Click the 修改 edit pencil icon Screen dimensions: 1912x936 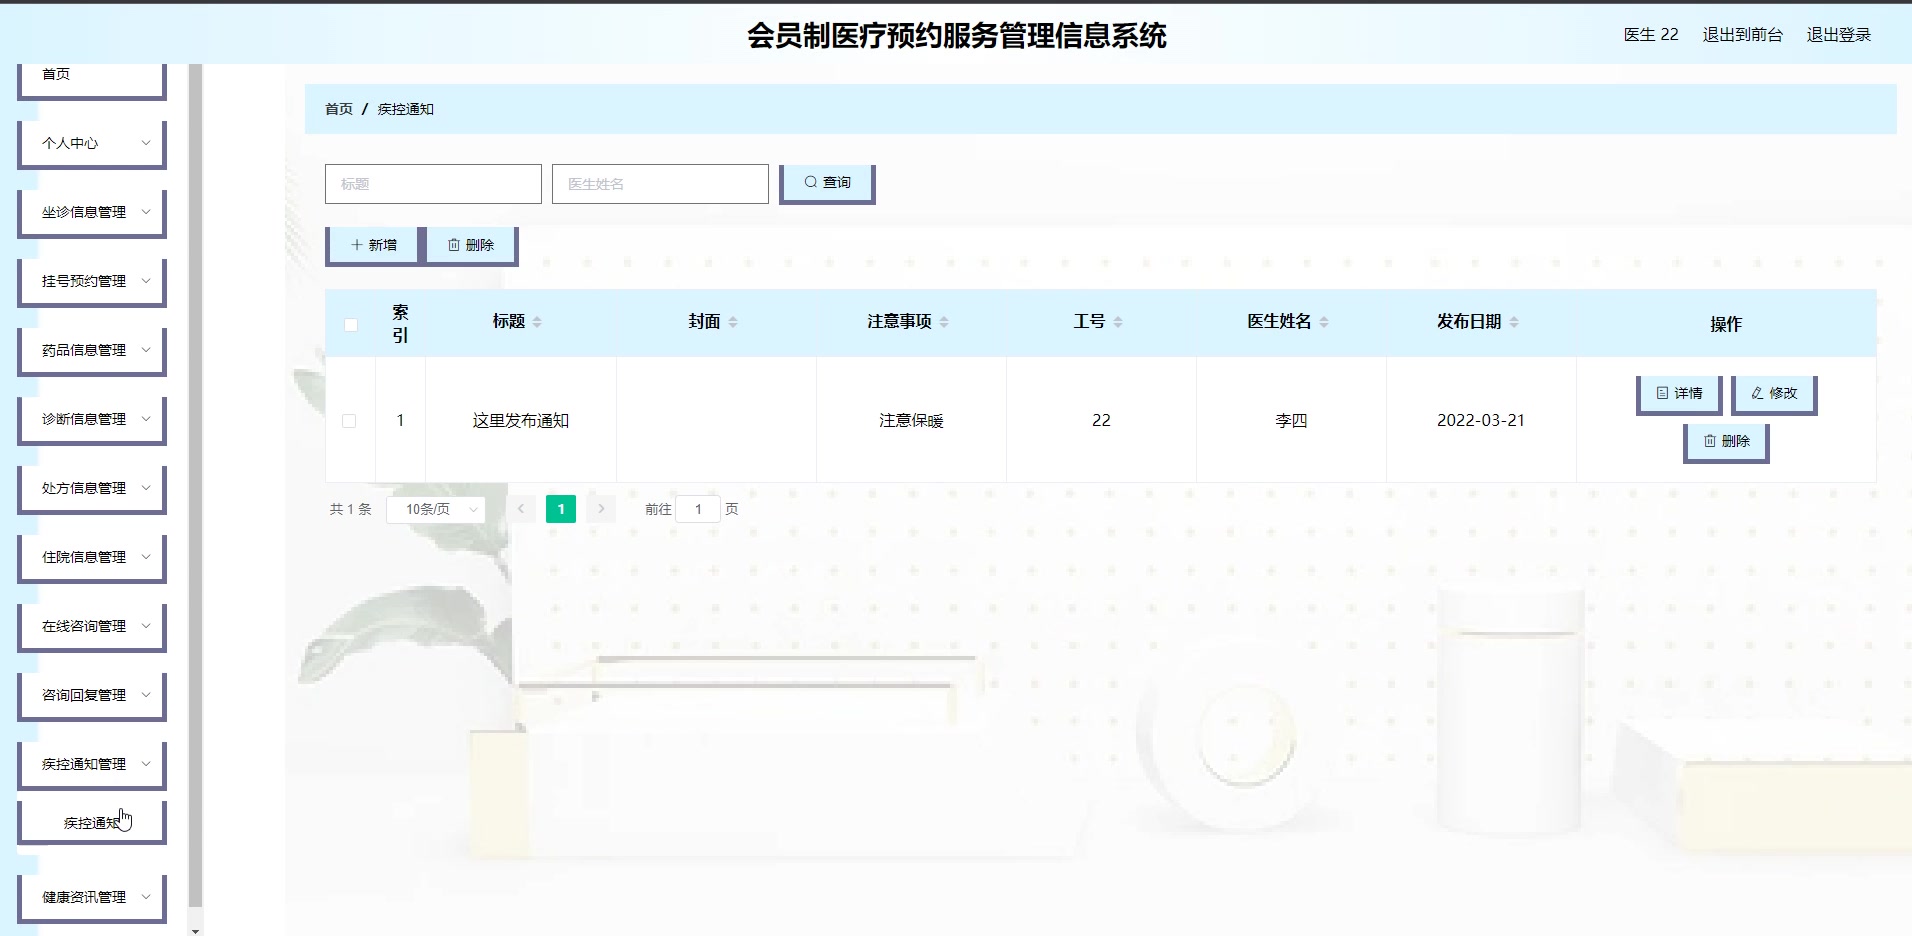pyautogui.click(x=1772, y=394)
